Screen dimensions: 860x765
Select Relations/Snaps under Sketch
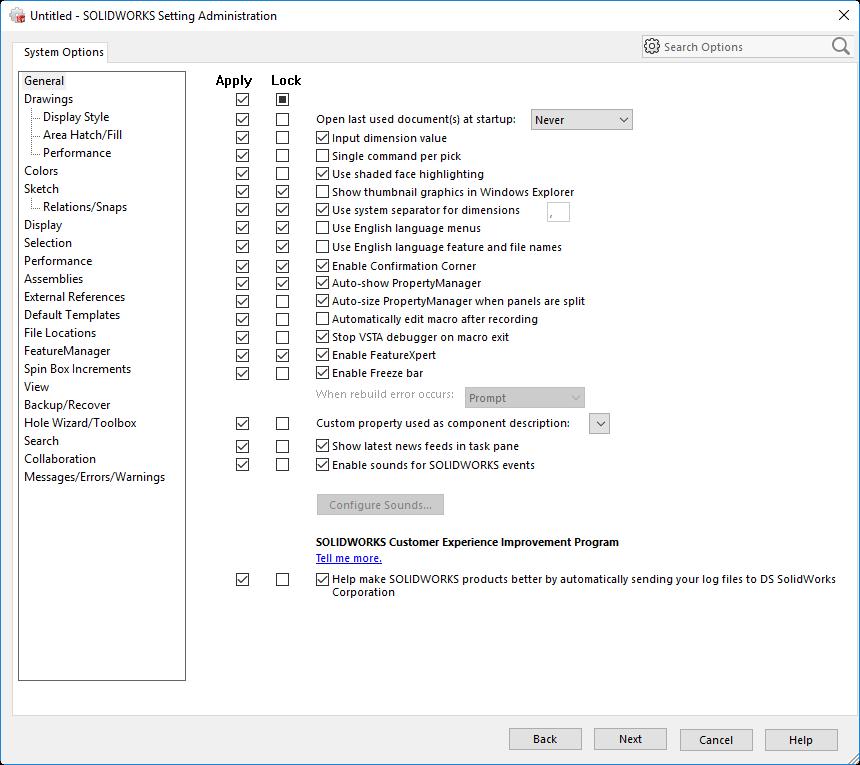[x=85, y=207]
